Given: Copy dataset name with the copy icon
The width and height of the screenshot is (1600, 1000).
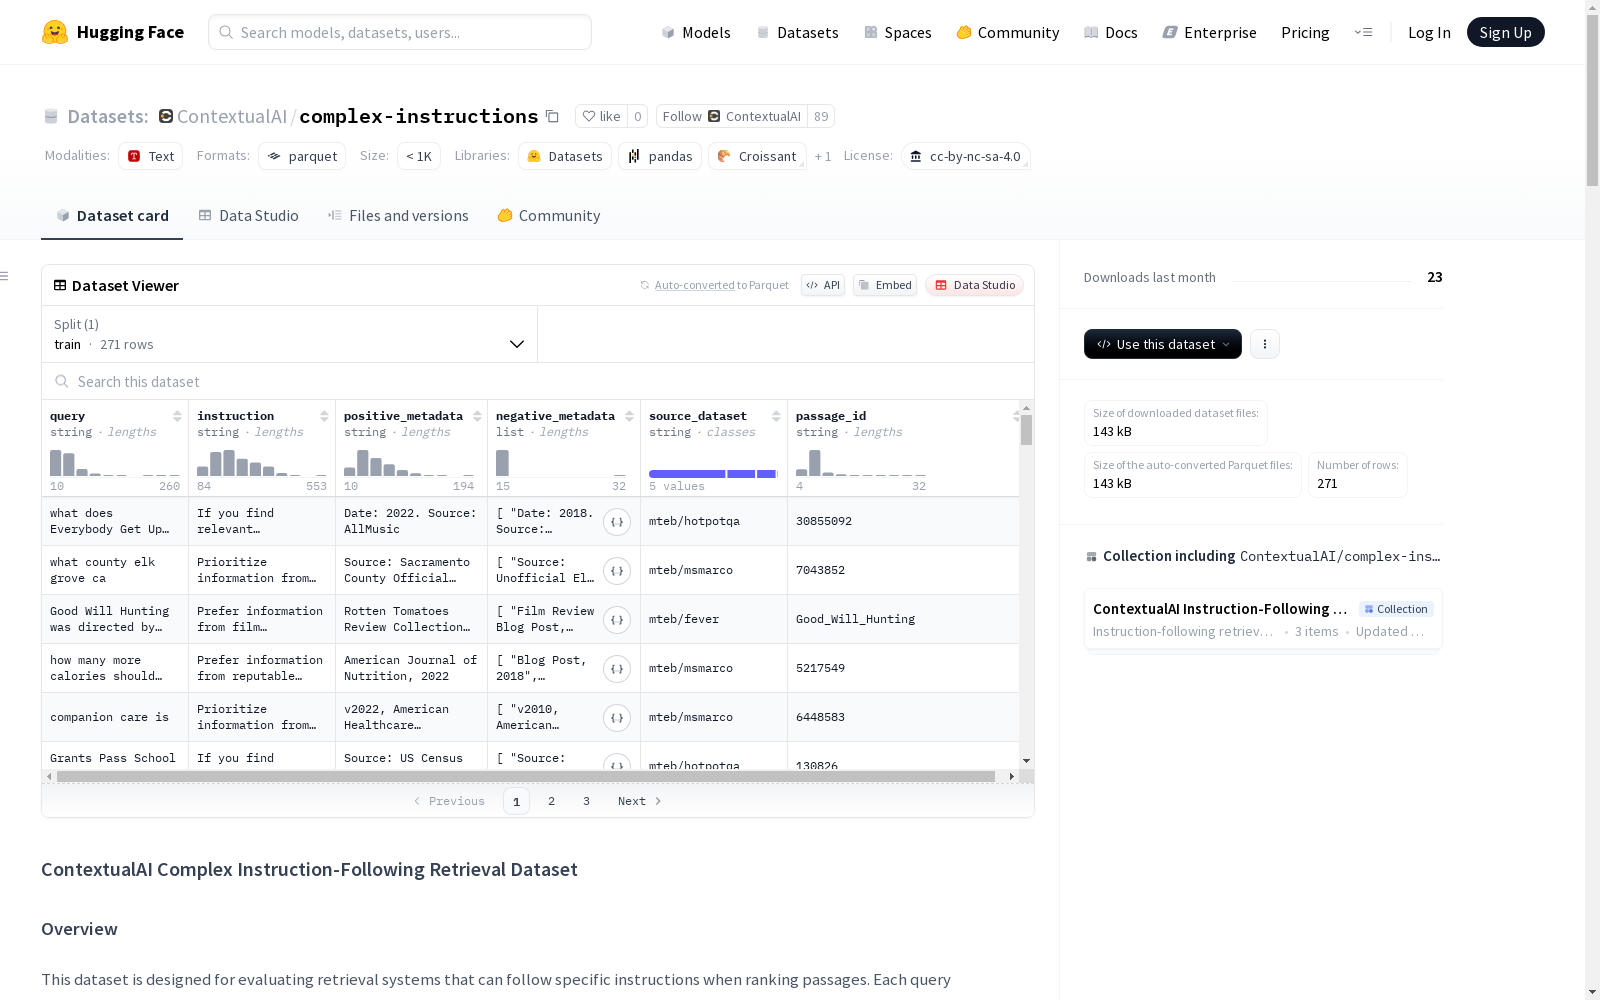Looking at the screenshot, I should pos(552,116).
